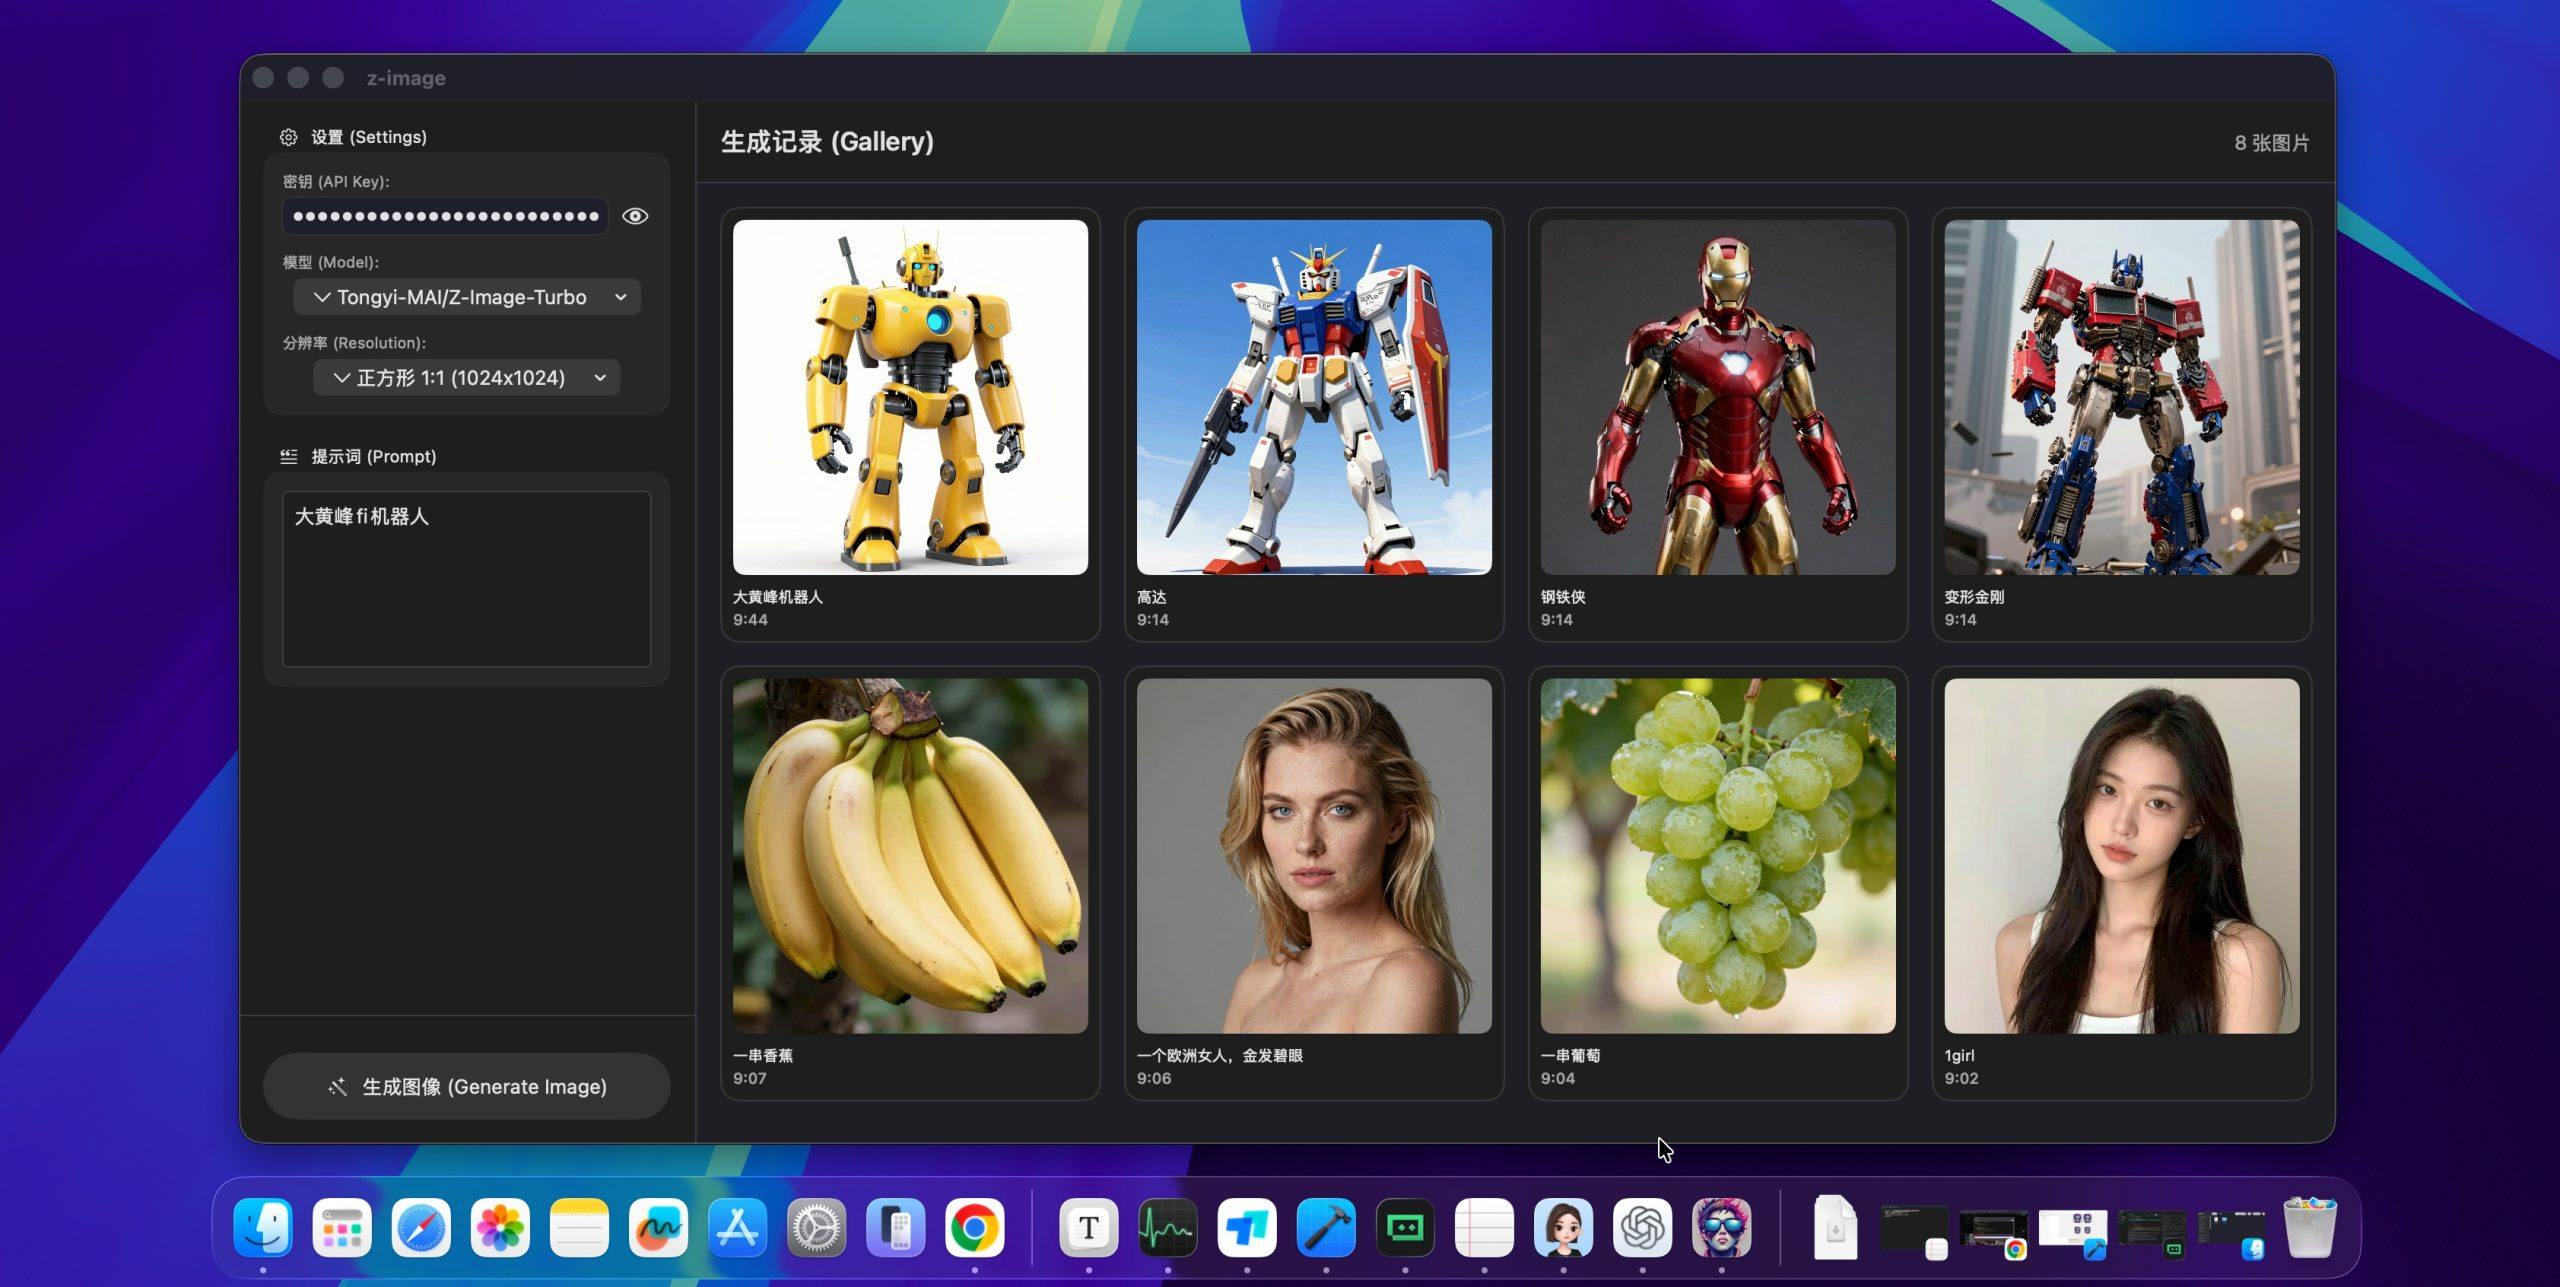Expand the resolution 1:1 (1024x1024) dropdown
Screen dimensions: 2560x1287
tap(469, 378)
